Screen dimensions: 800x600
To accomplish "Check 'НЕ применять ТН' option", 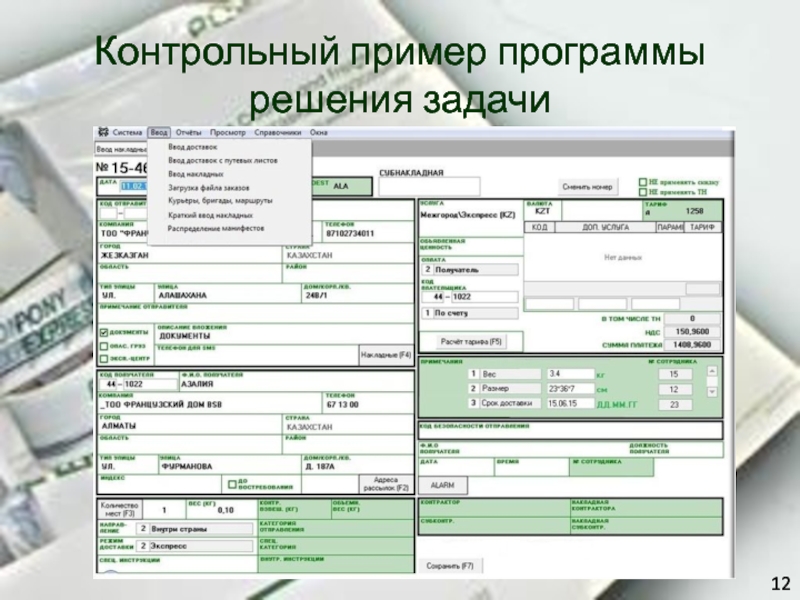I will click(642, 191).
